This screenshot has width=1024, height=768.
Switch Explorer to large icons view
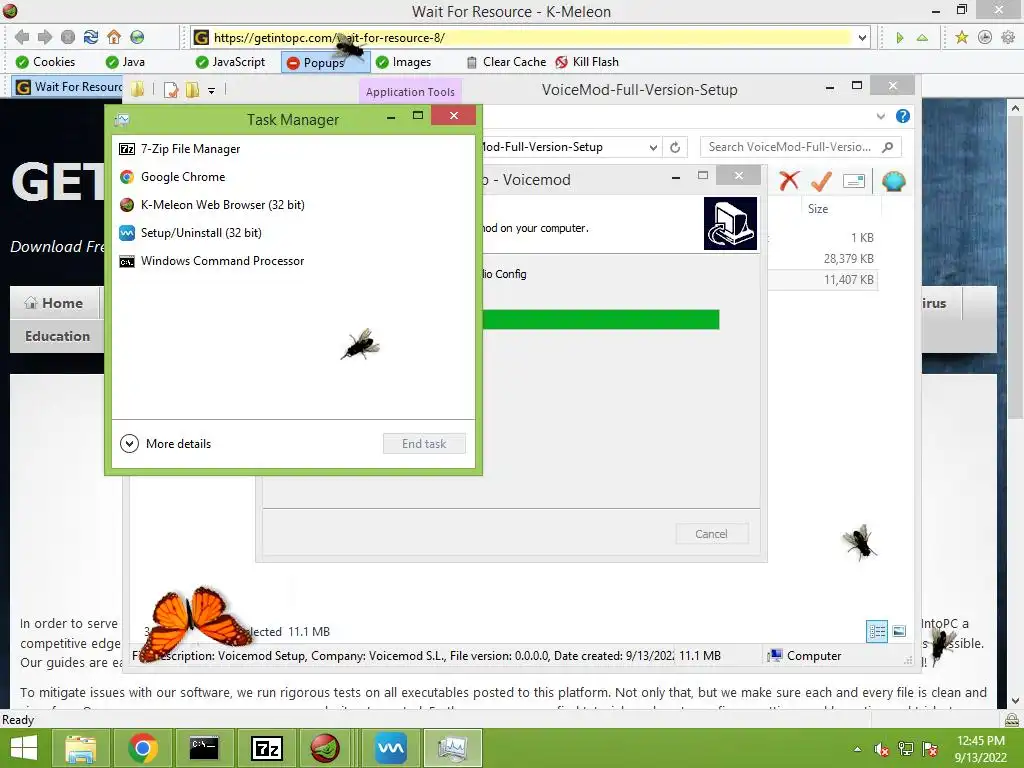[899, 631]
